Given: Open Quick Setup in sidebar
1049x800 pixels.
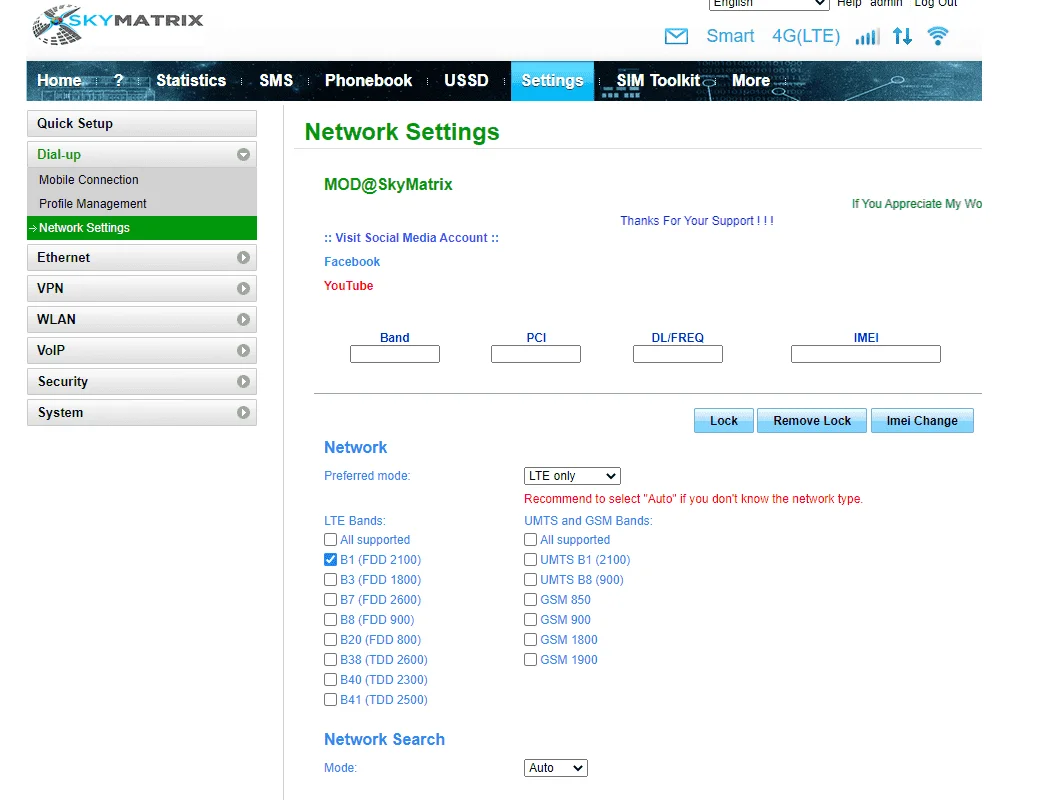Looking at the screenshot, I should tap(142, 124).
